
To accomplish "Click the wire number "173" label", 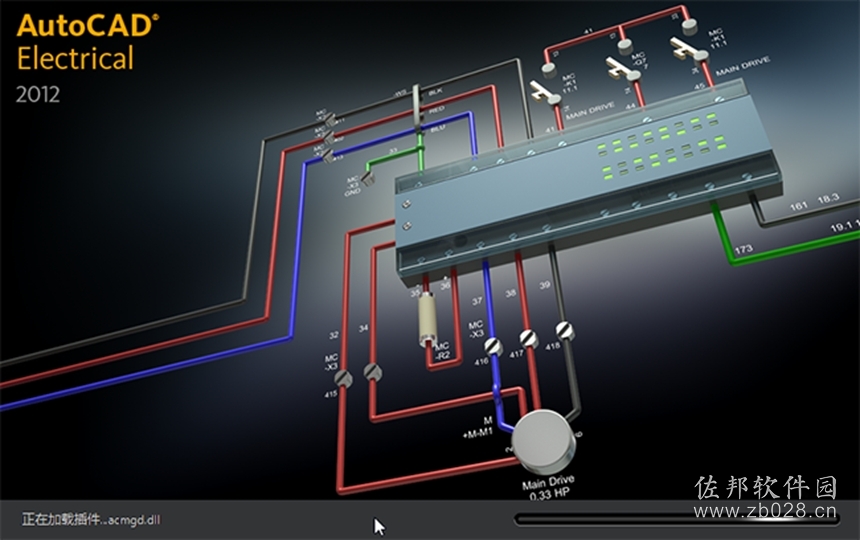I will [x=744, y=249].
